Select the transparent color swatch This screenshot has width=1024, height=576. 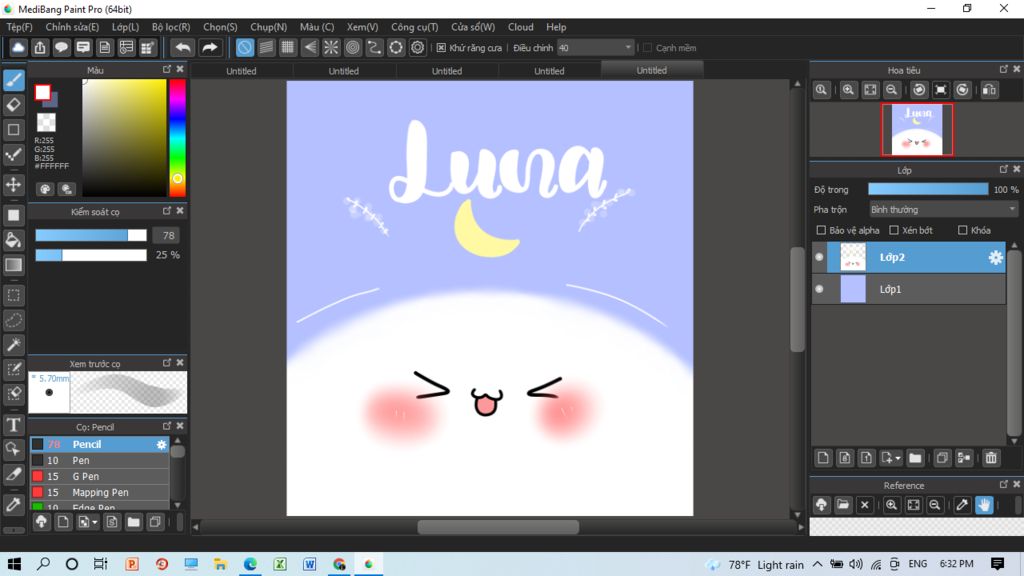click(x=46, y=122)
